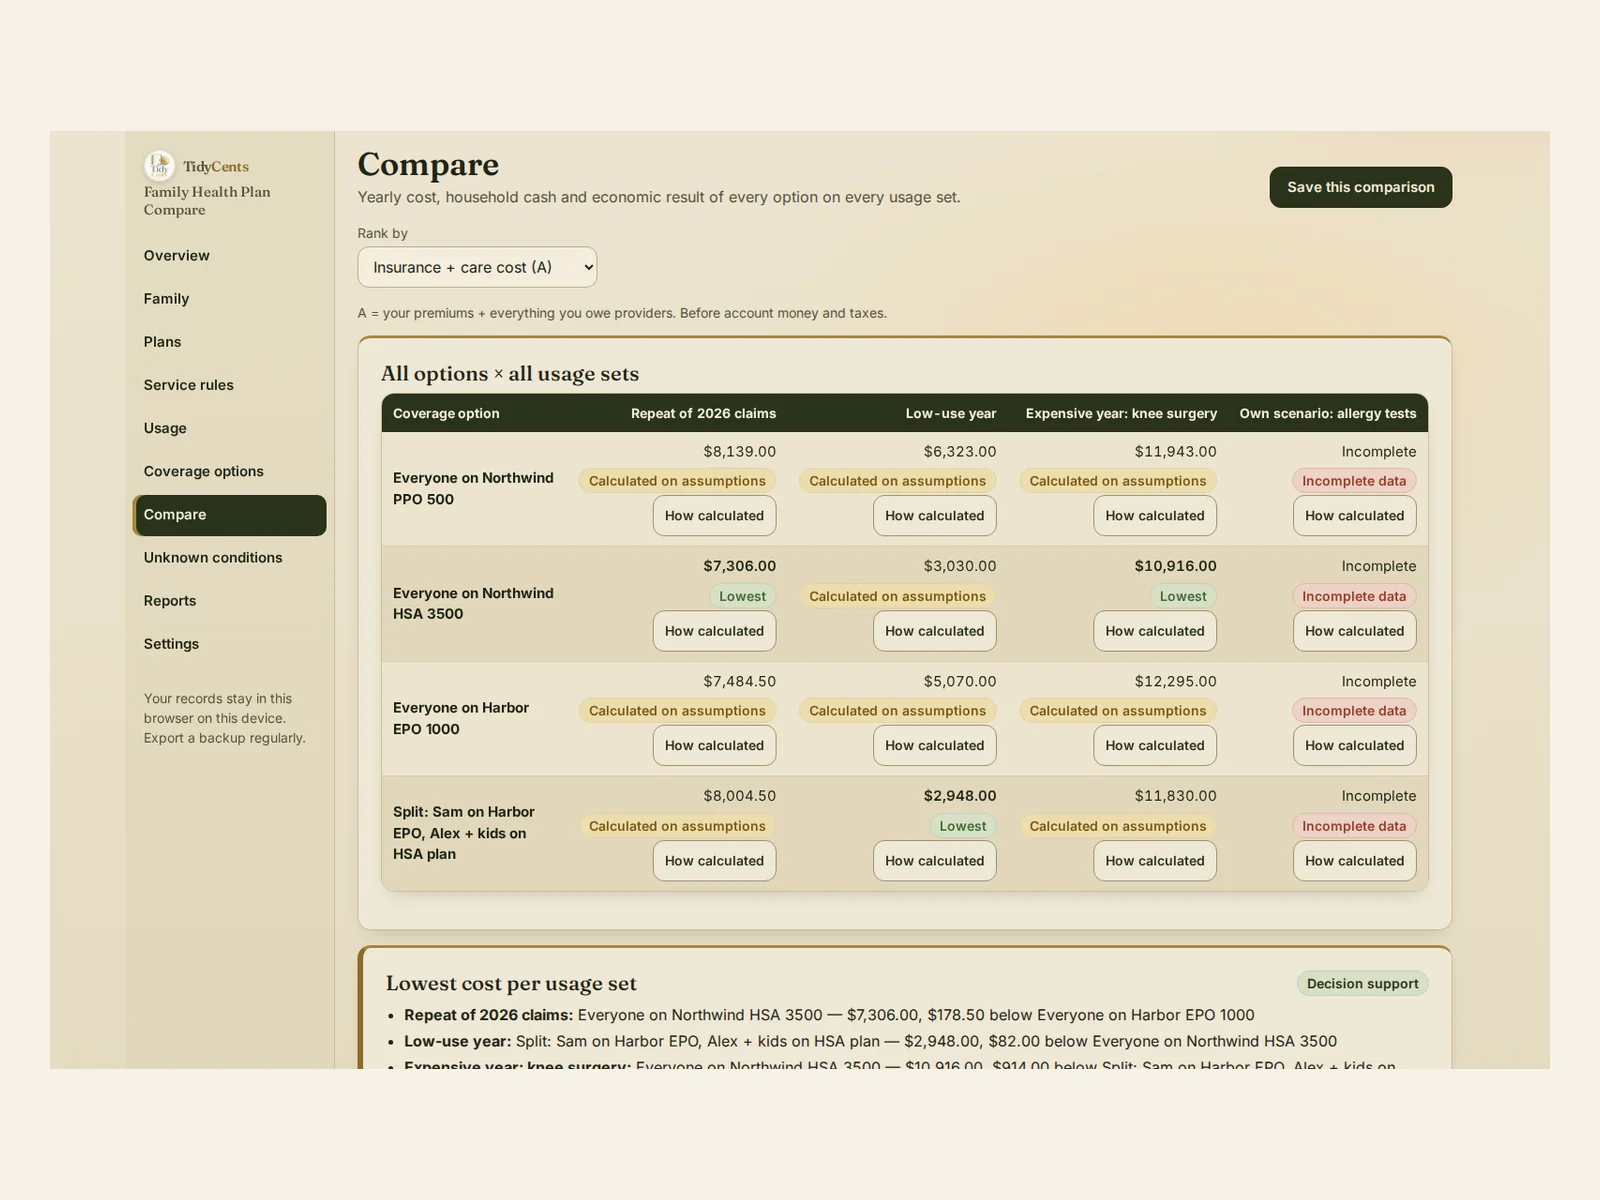Viewport: 1600px width, 1200px height.
Task: Open the Family section
Action: 229,299
